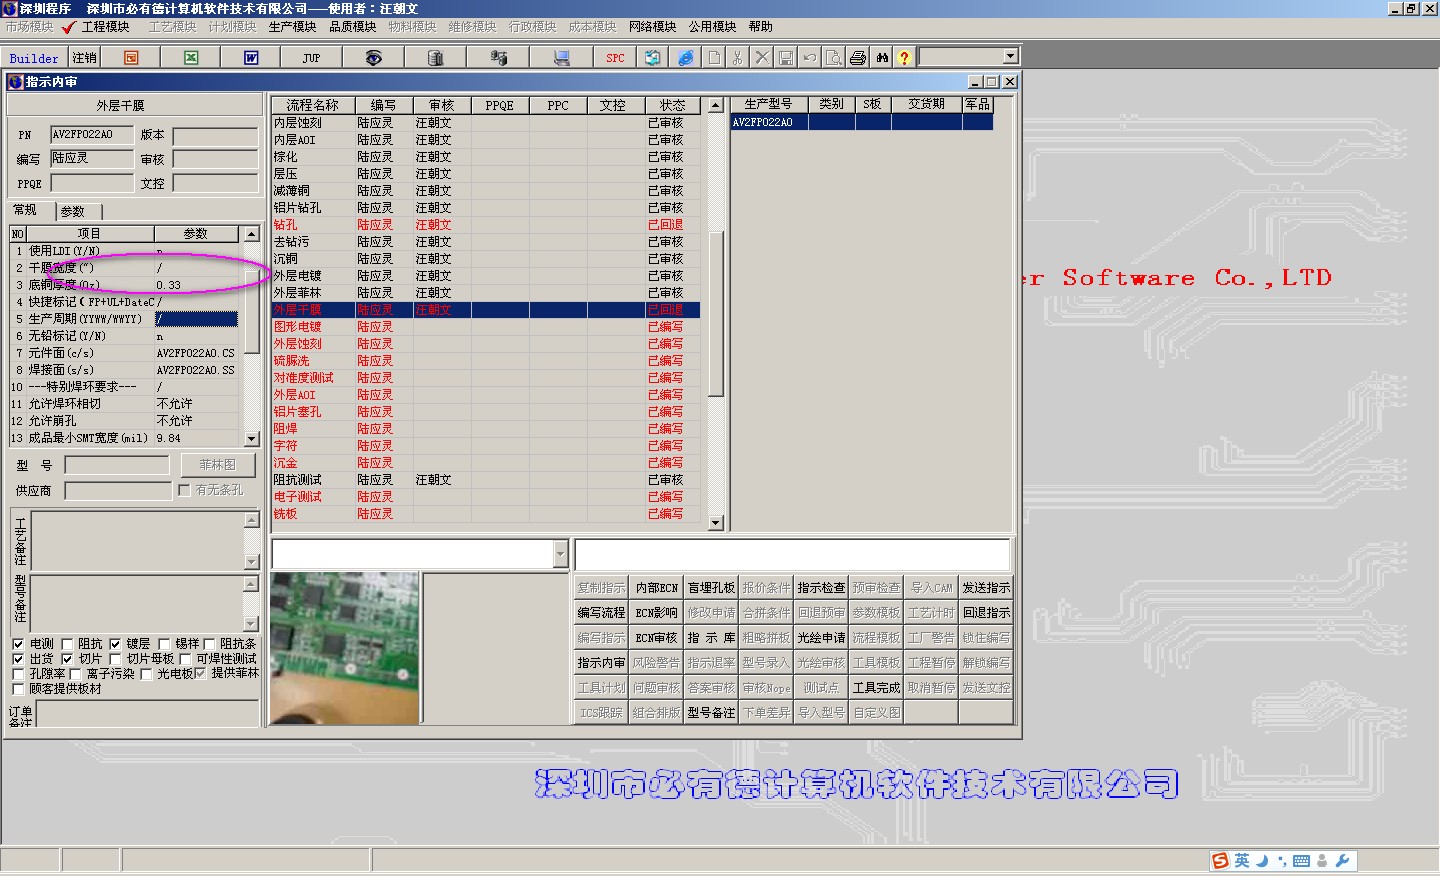Screen dimensions: 1440x876
Task: Open the Internet Explorer icon in toolbar
Action: [x=685, y=58]
